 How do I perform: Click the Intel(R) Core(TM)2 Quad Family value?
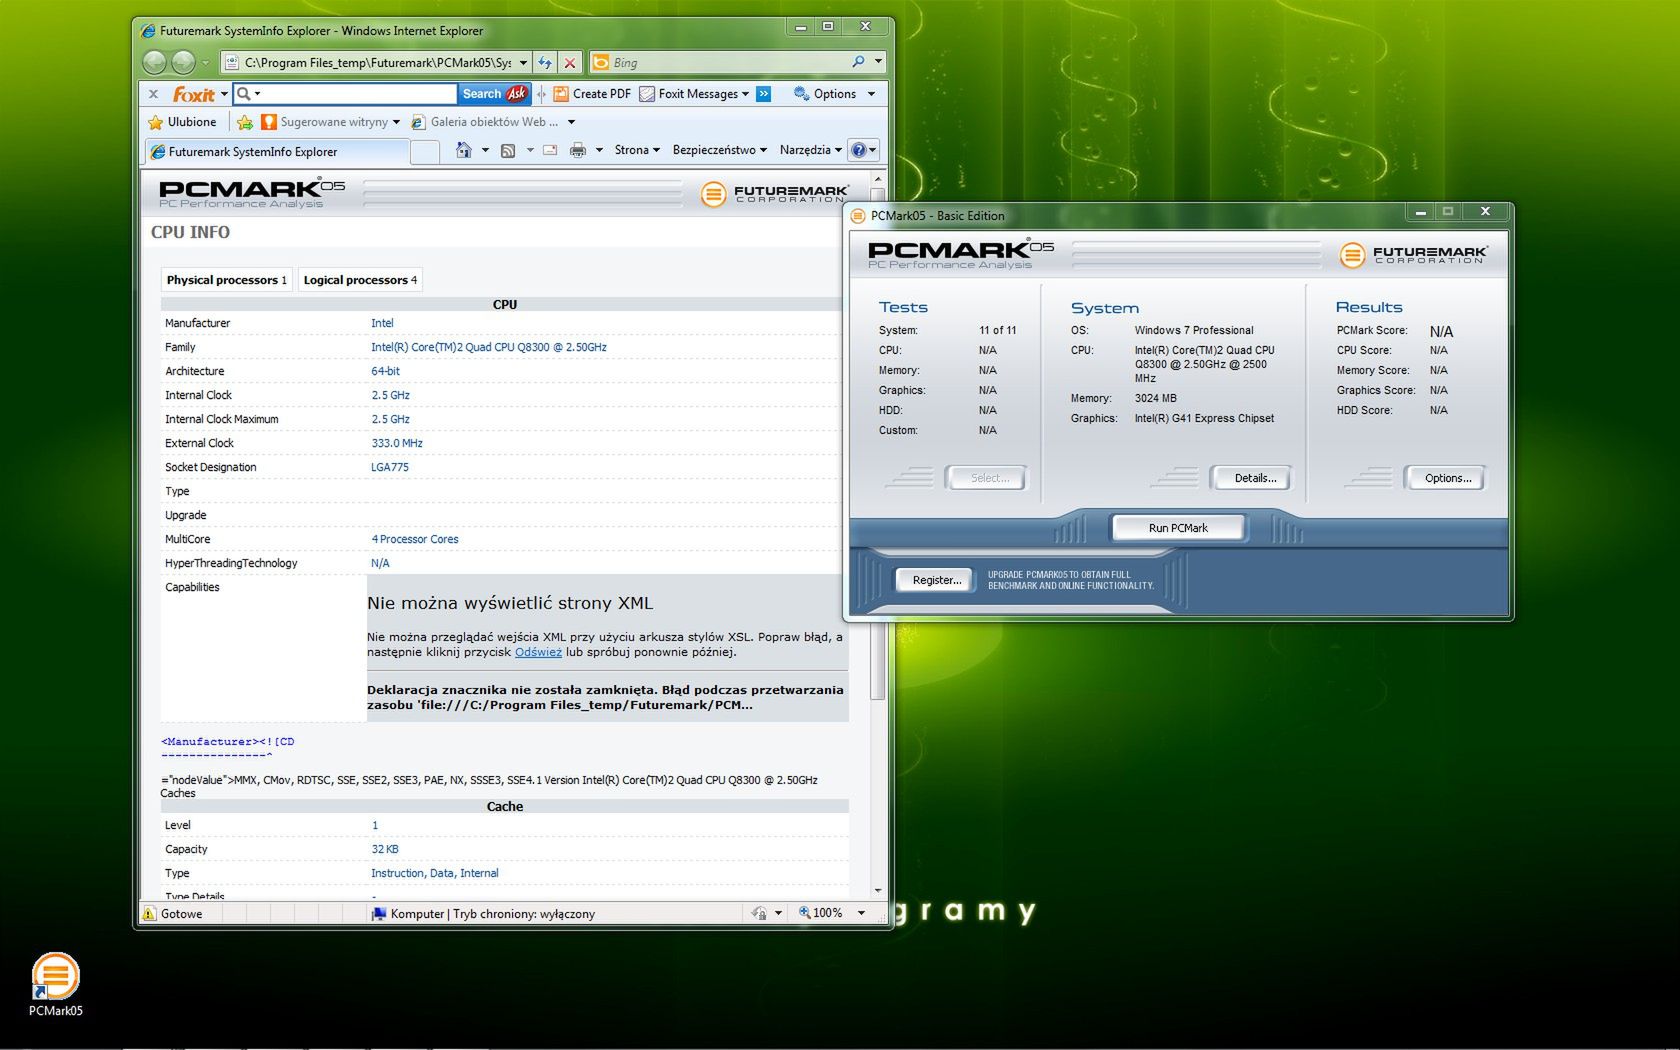(489, 347)
